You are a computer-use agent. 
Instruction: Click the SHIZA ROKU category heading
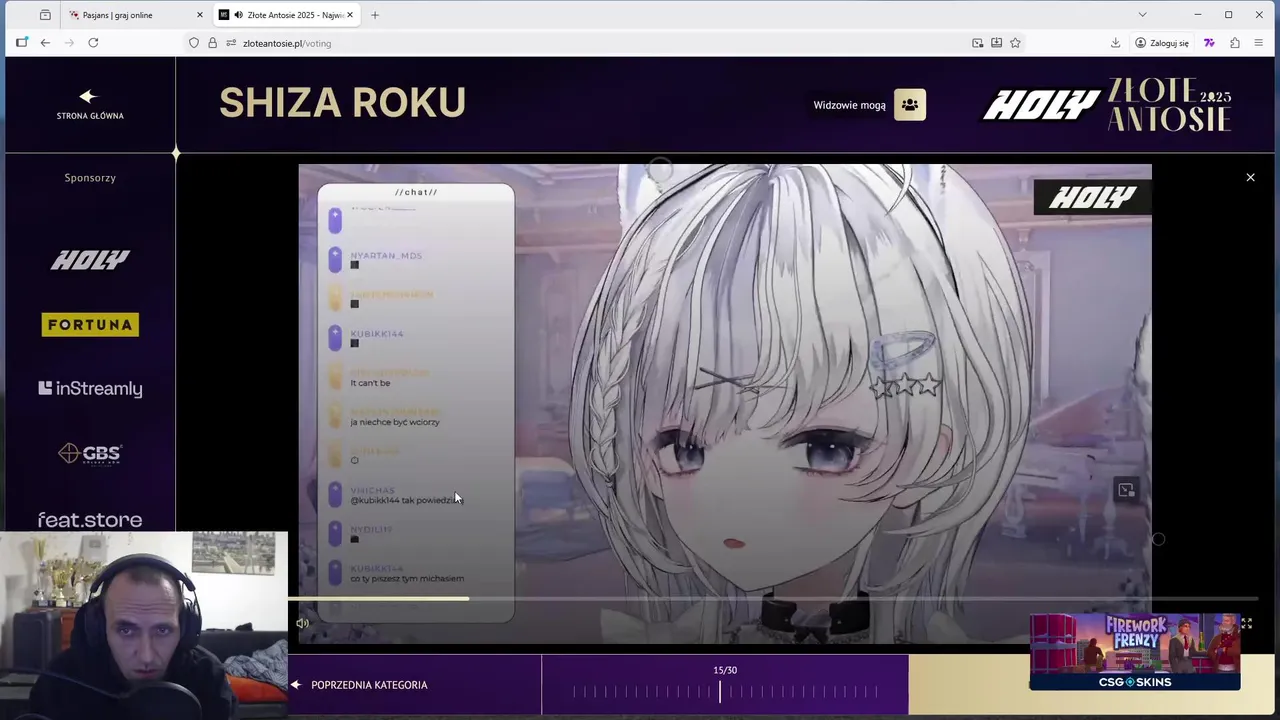coord(342,102)
